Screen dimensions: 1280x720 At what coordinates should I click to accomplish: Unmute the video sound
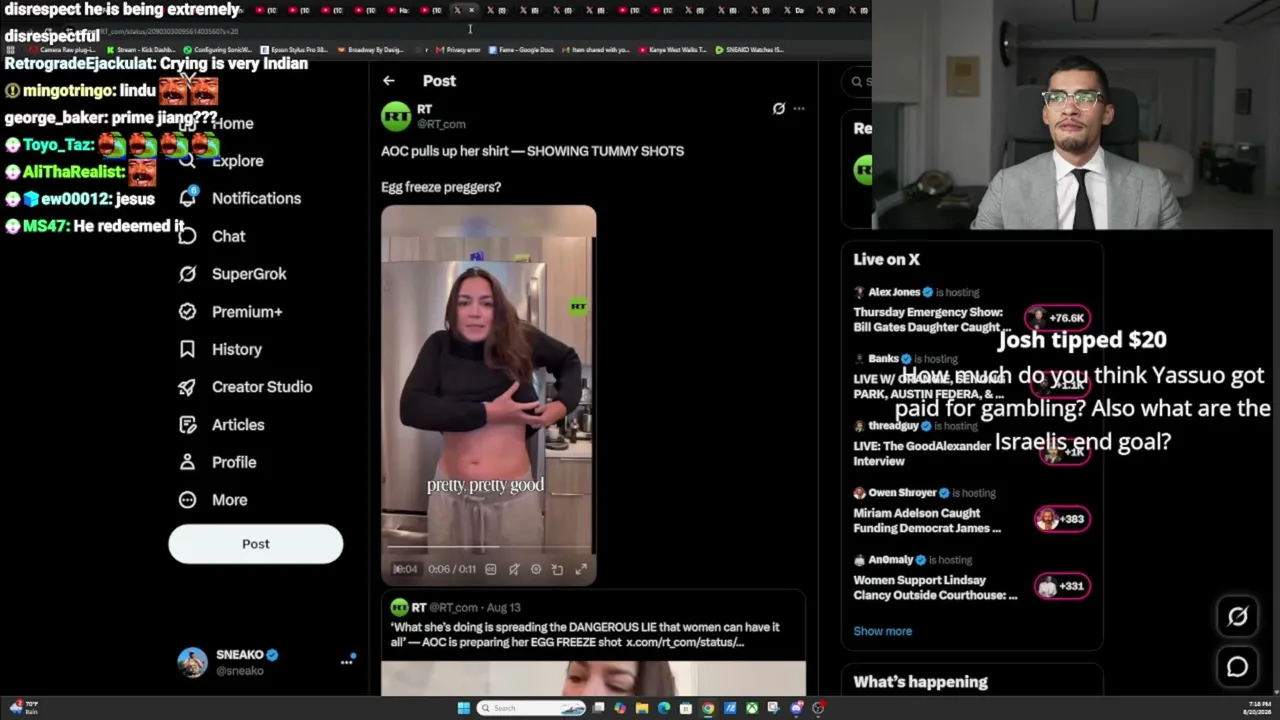(513, 569)
